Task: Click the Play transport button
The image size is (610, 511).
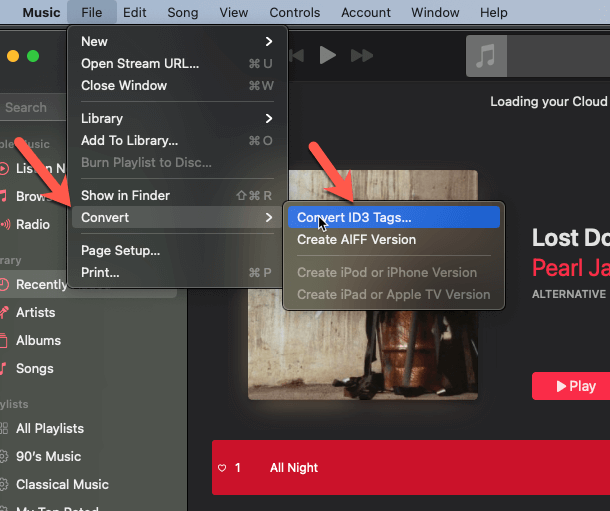Action: click(327, 55)
